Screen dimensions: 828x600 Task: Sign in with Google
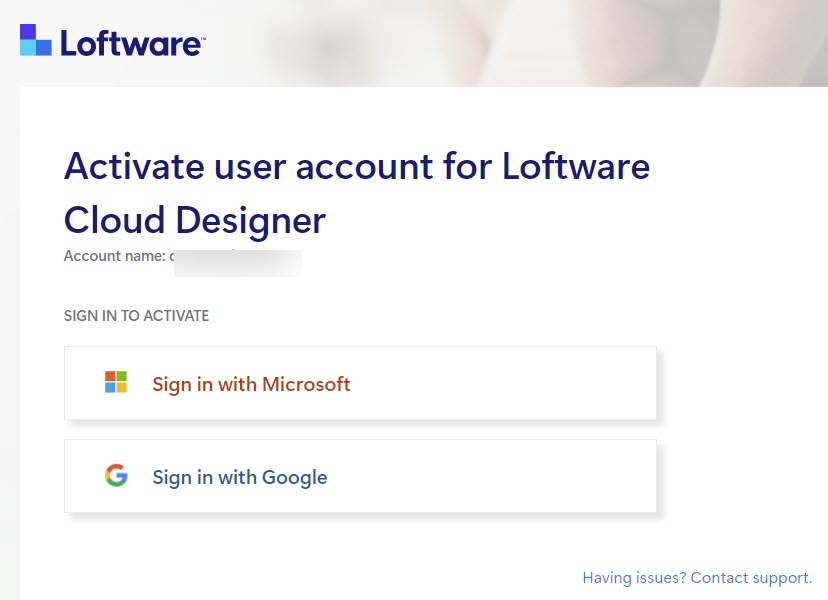(360, 476)
